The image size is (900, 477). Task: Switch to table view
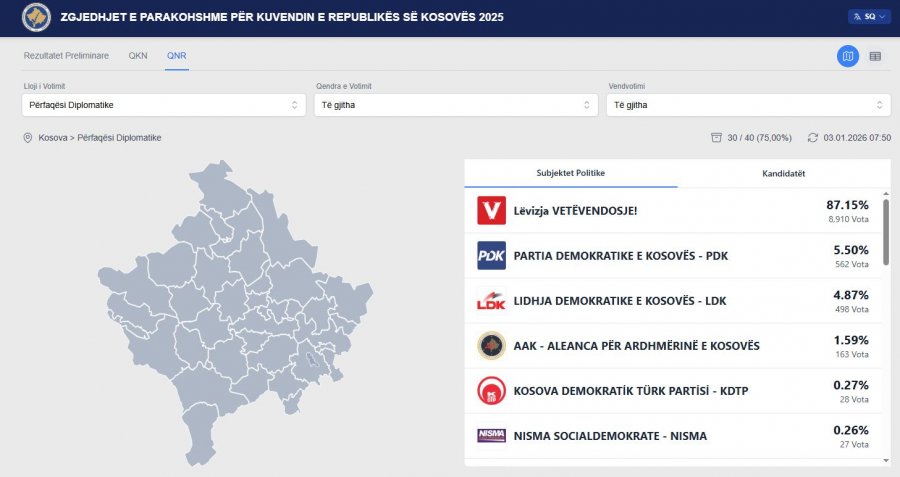click(x=875, y=56)
